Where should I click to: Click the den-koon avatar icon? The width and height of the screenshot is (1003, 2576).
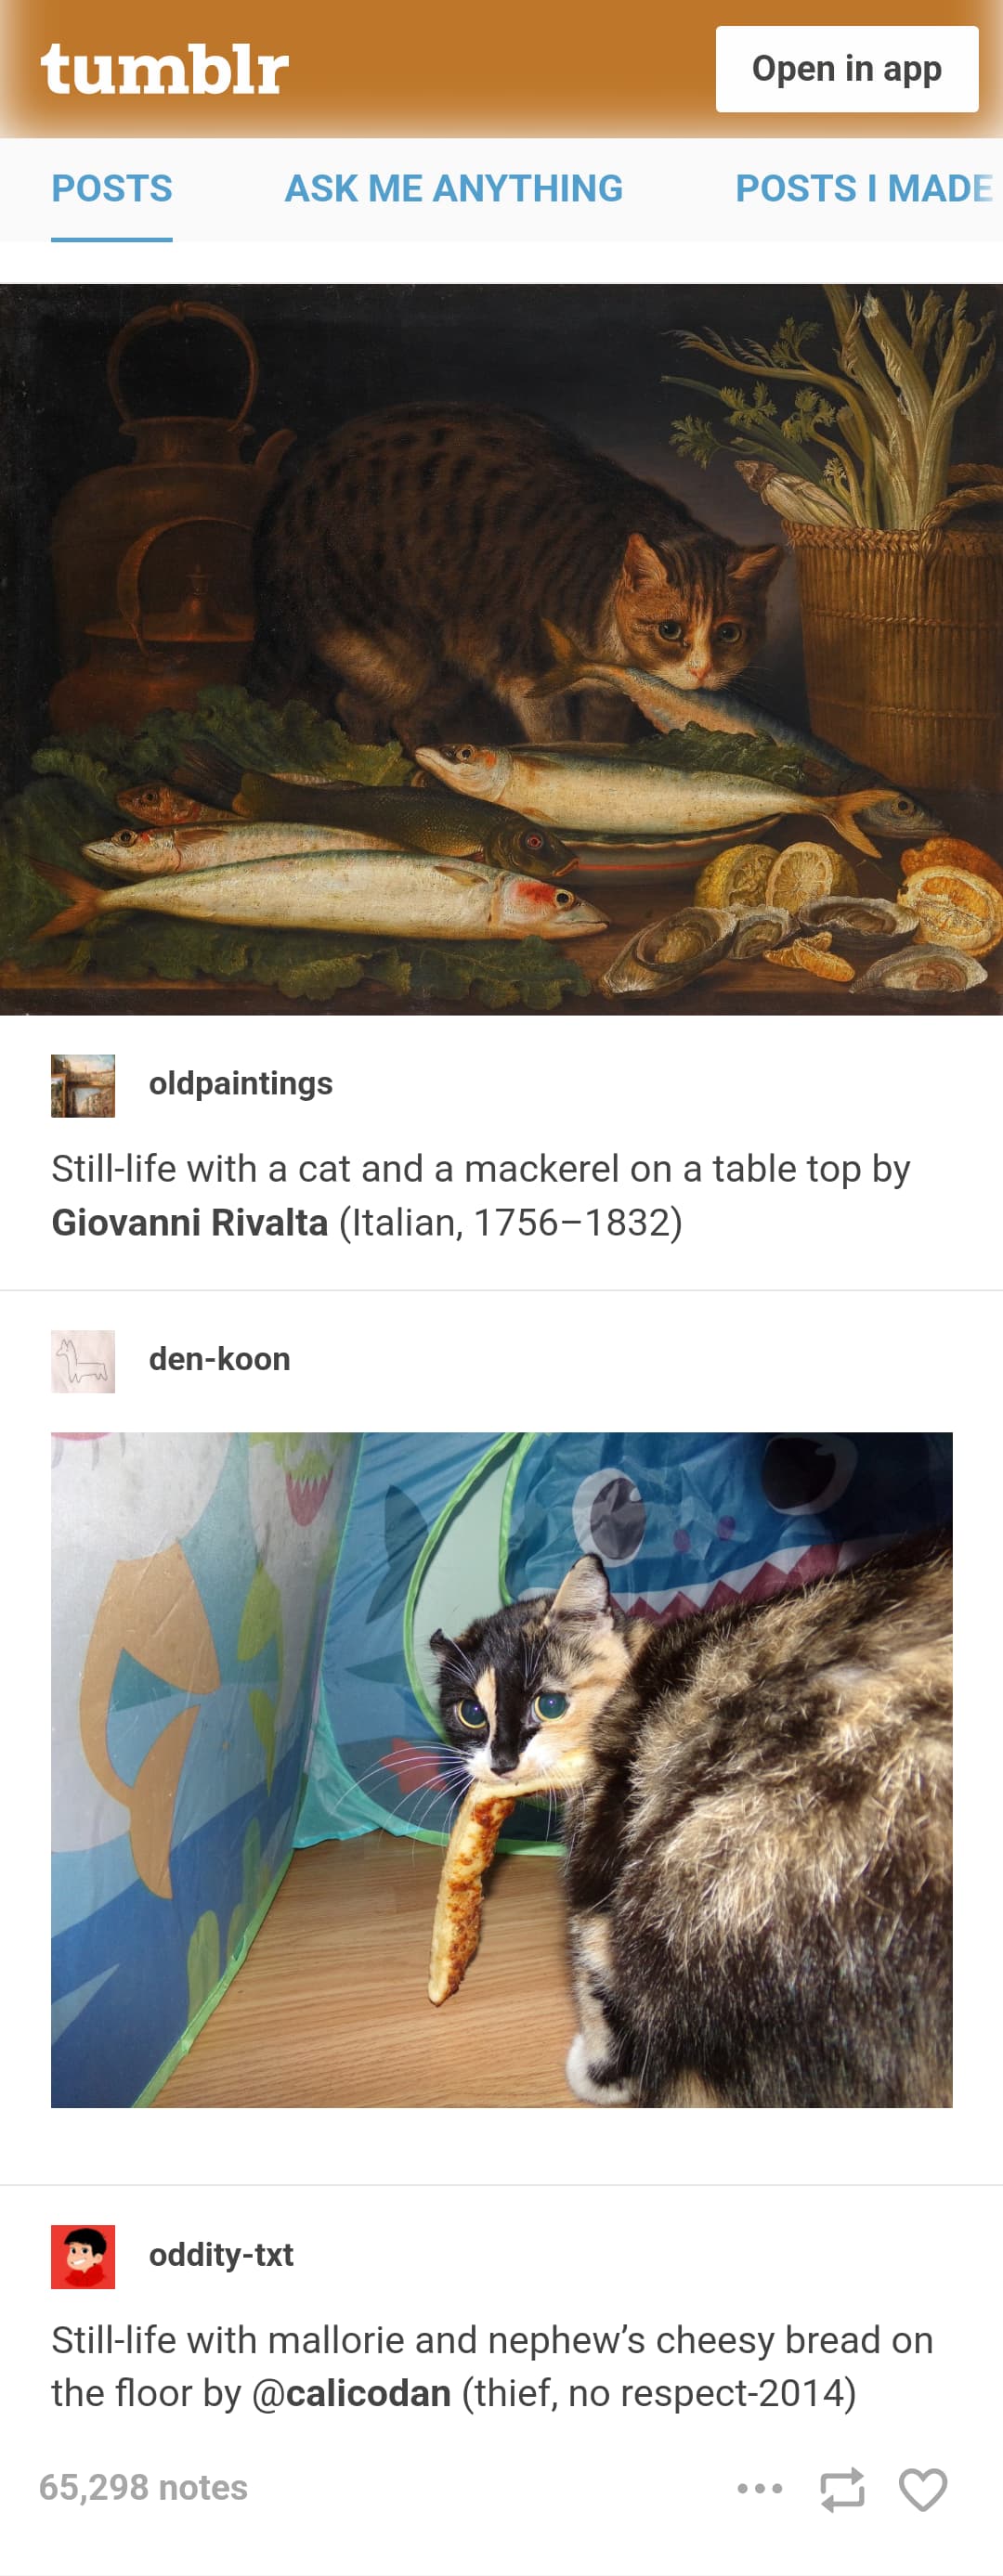point(83,1361)
